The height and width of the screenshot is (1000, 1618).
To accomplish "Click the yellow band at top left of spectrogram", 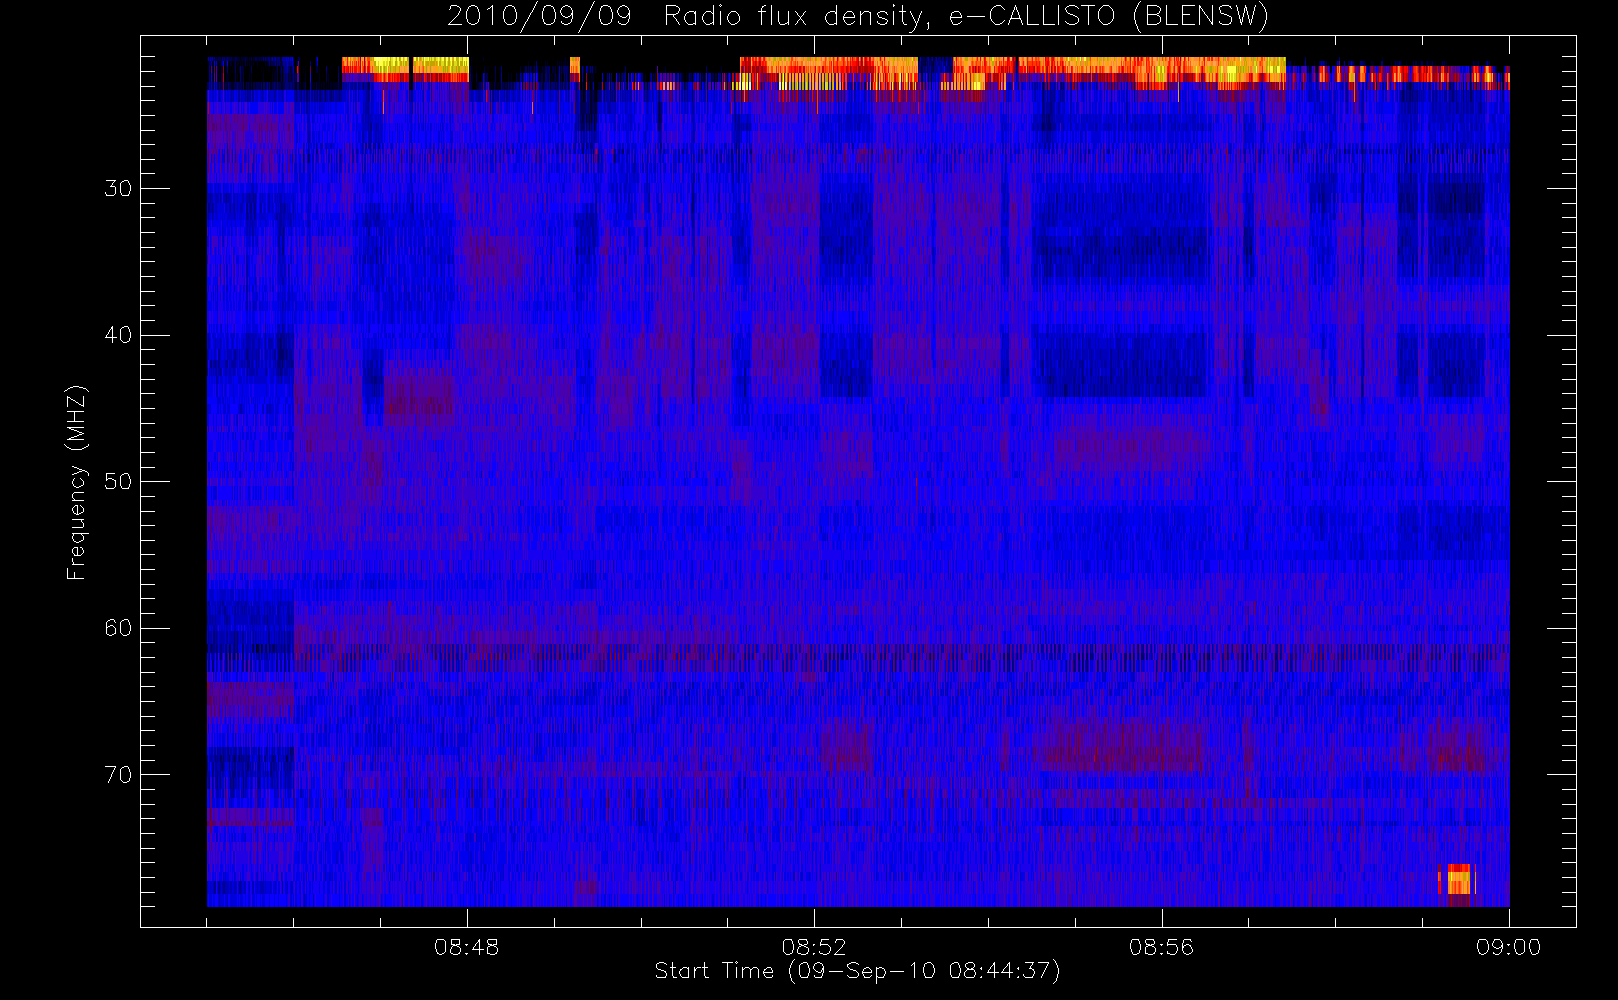I will click(x=405, y=66).
